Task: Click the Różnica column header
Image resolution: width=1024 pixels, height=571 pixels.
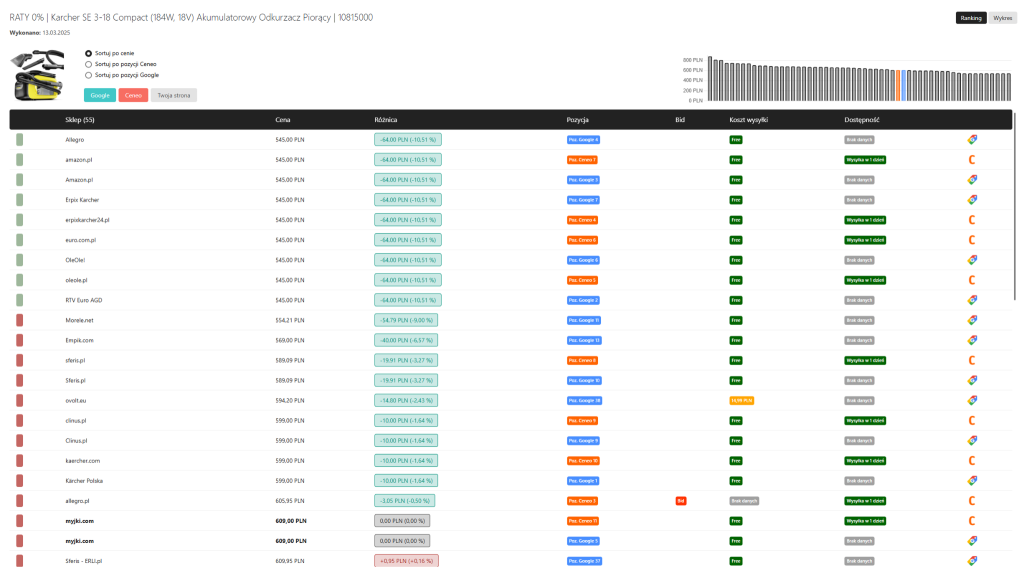Action: [385, 120]
